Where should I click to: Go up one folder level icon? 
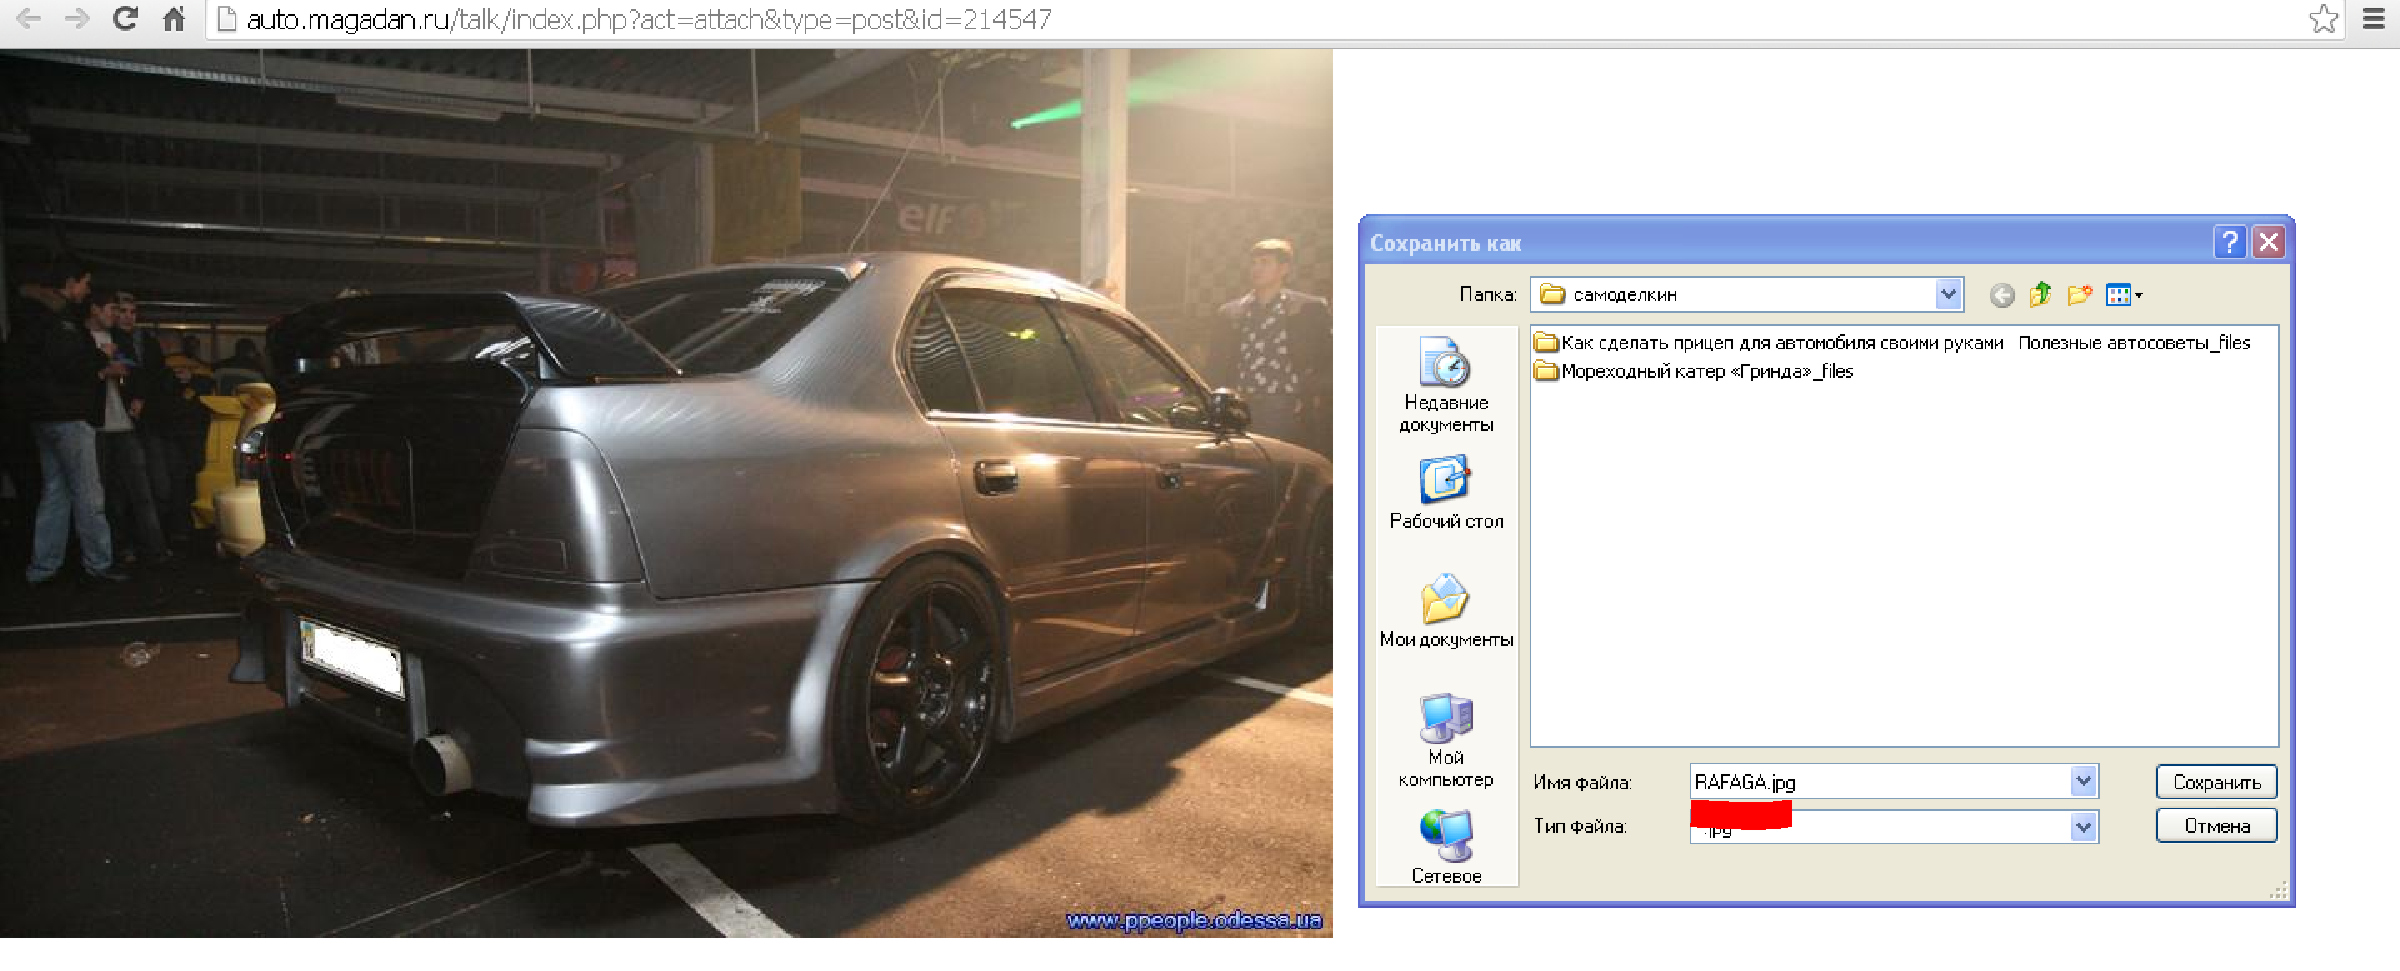(x=2040, y=295)
